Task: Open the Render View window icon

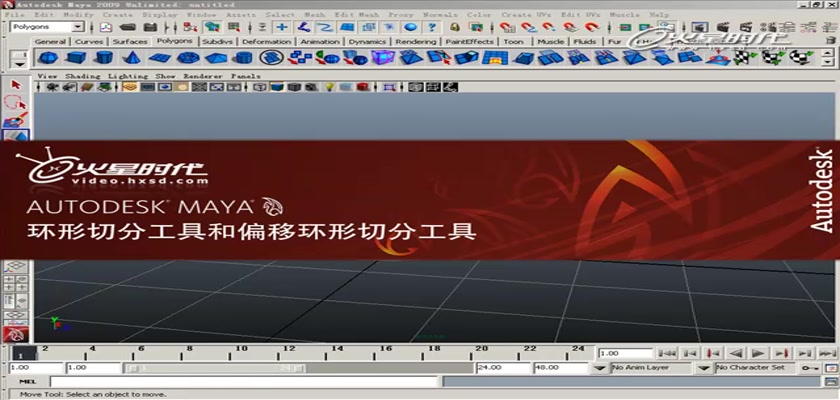Action: pos(698,27)
